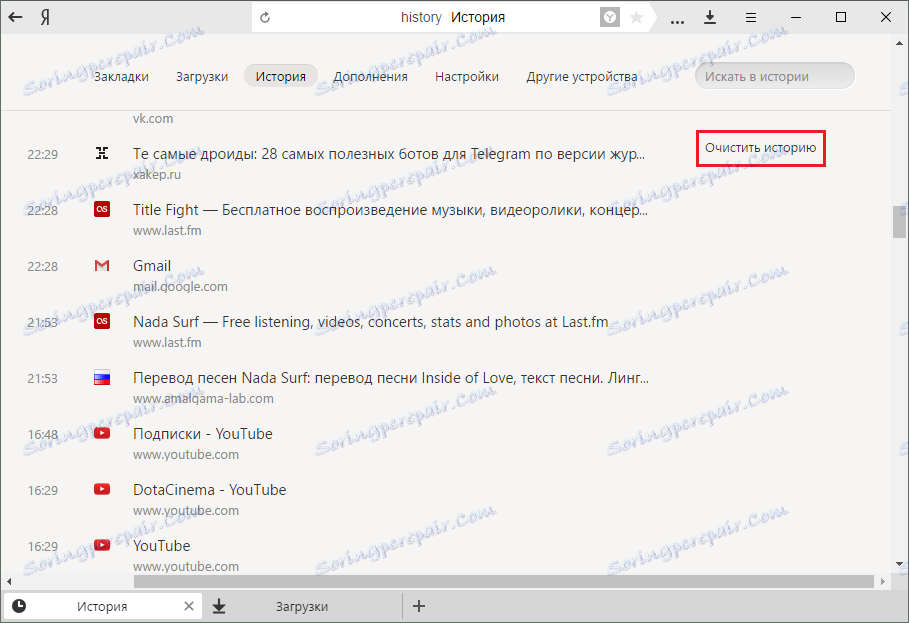The width and height of the screenshot is (909, 623).
Task: Click Last.fm icon beside Title Fight
Action: click(x=102, y=209)
